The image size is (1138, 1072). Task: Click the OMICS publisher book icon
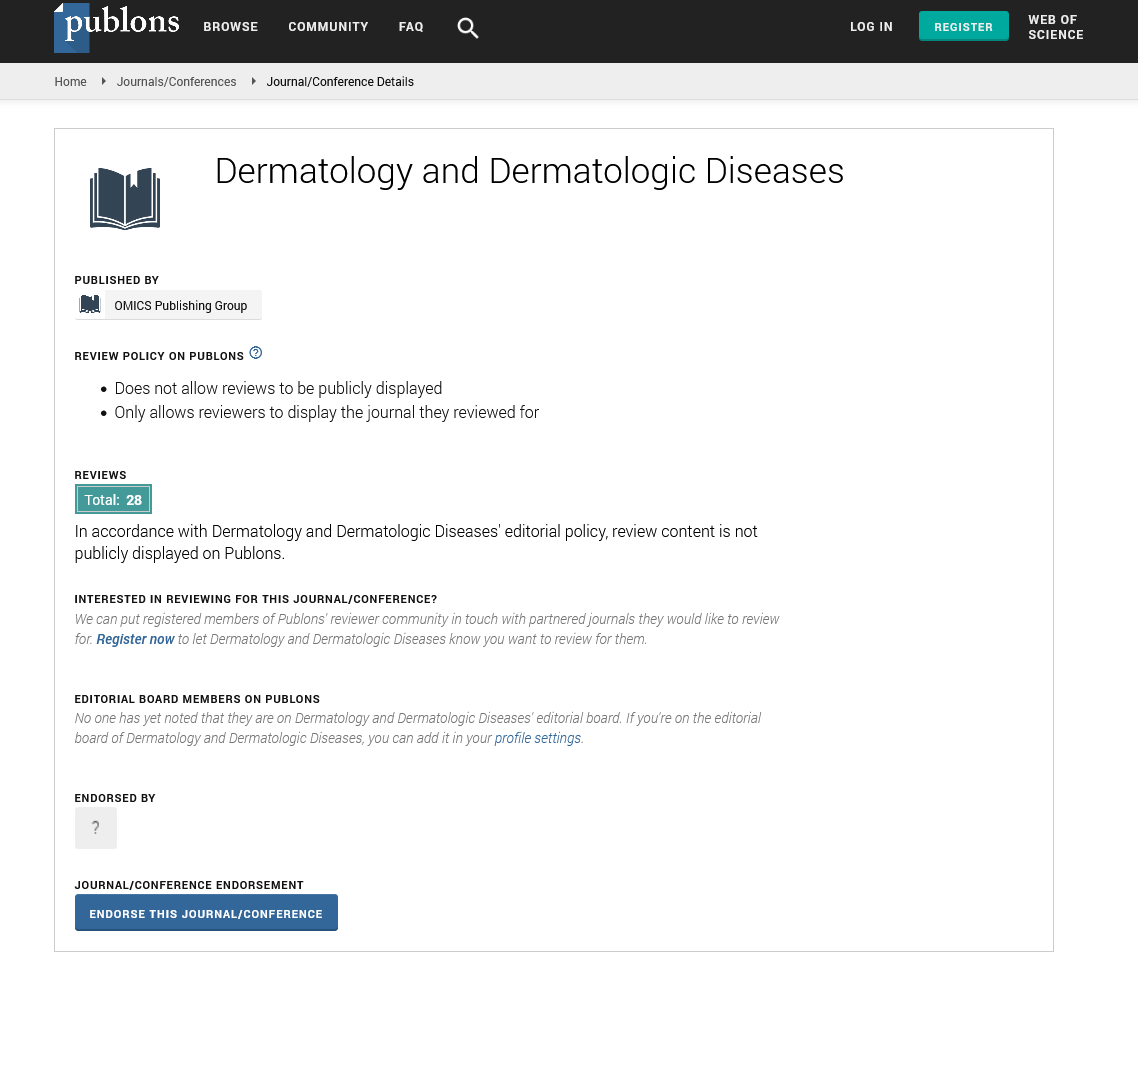tap(90, 305)
